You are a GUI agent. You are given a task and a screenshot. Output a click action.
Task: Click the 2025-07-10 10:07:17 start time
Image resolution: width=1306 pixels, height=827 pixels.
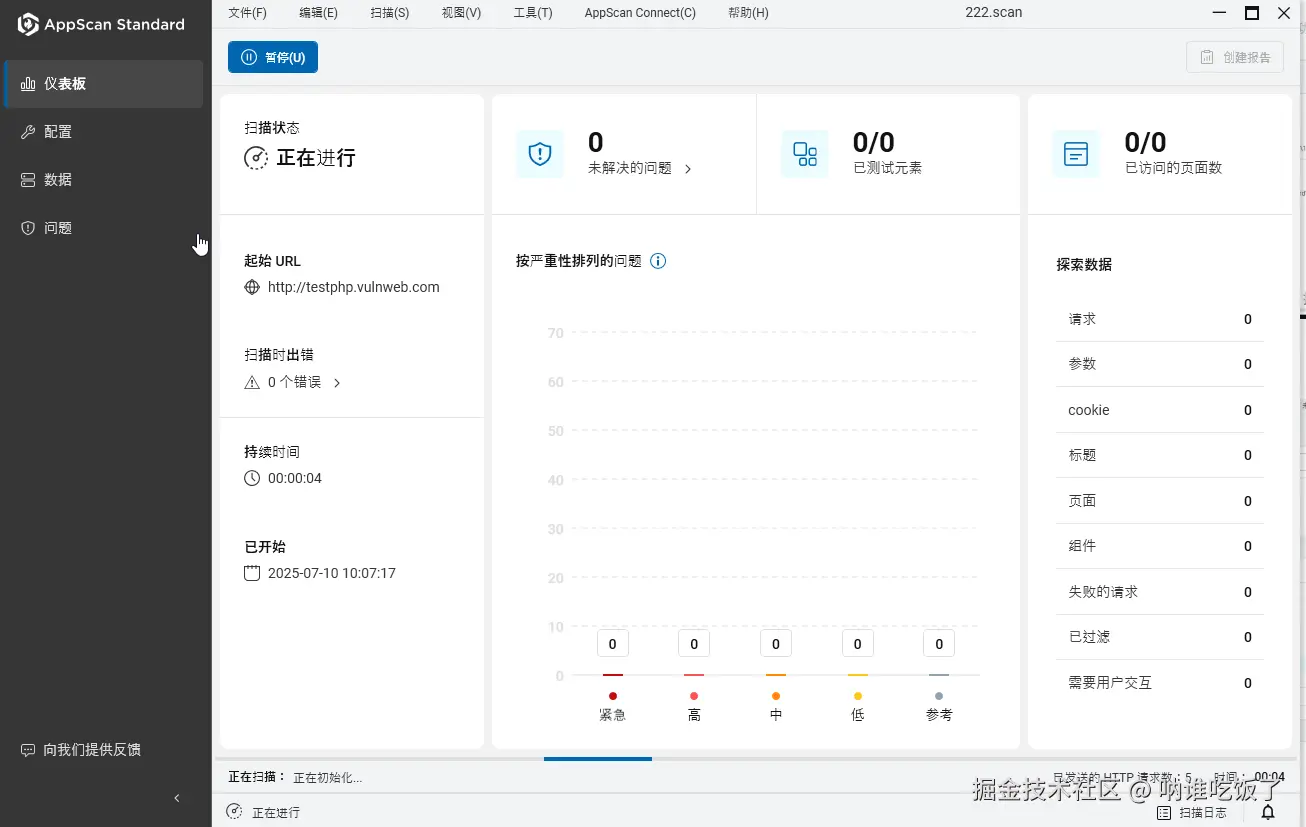click(x=332, y=573)
